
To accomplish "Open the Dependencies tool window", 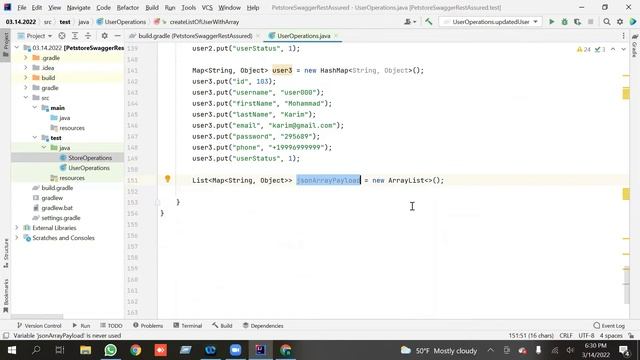I will pos(263,326).
